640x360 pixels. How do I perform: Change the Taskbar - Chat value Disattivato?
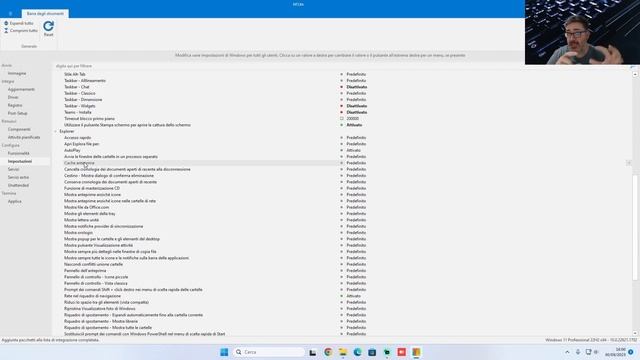pyautogui.click(x=357, y=87)
